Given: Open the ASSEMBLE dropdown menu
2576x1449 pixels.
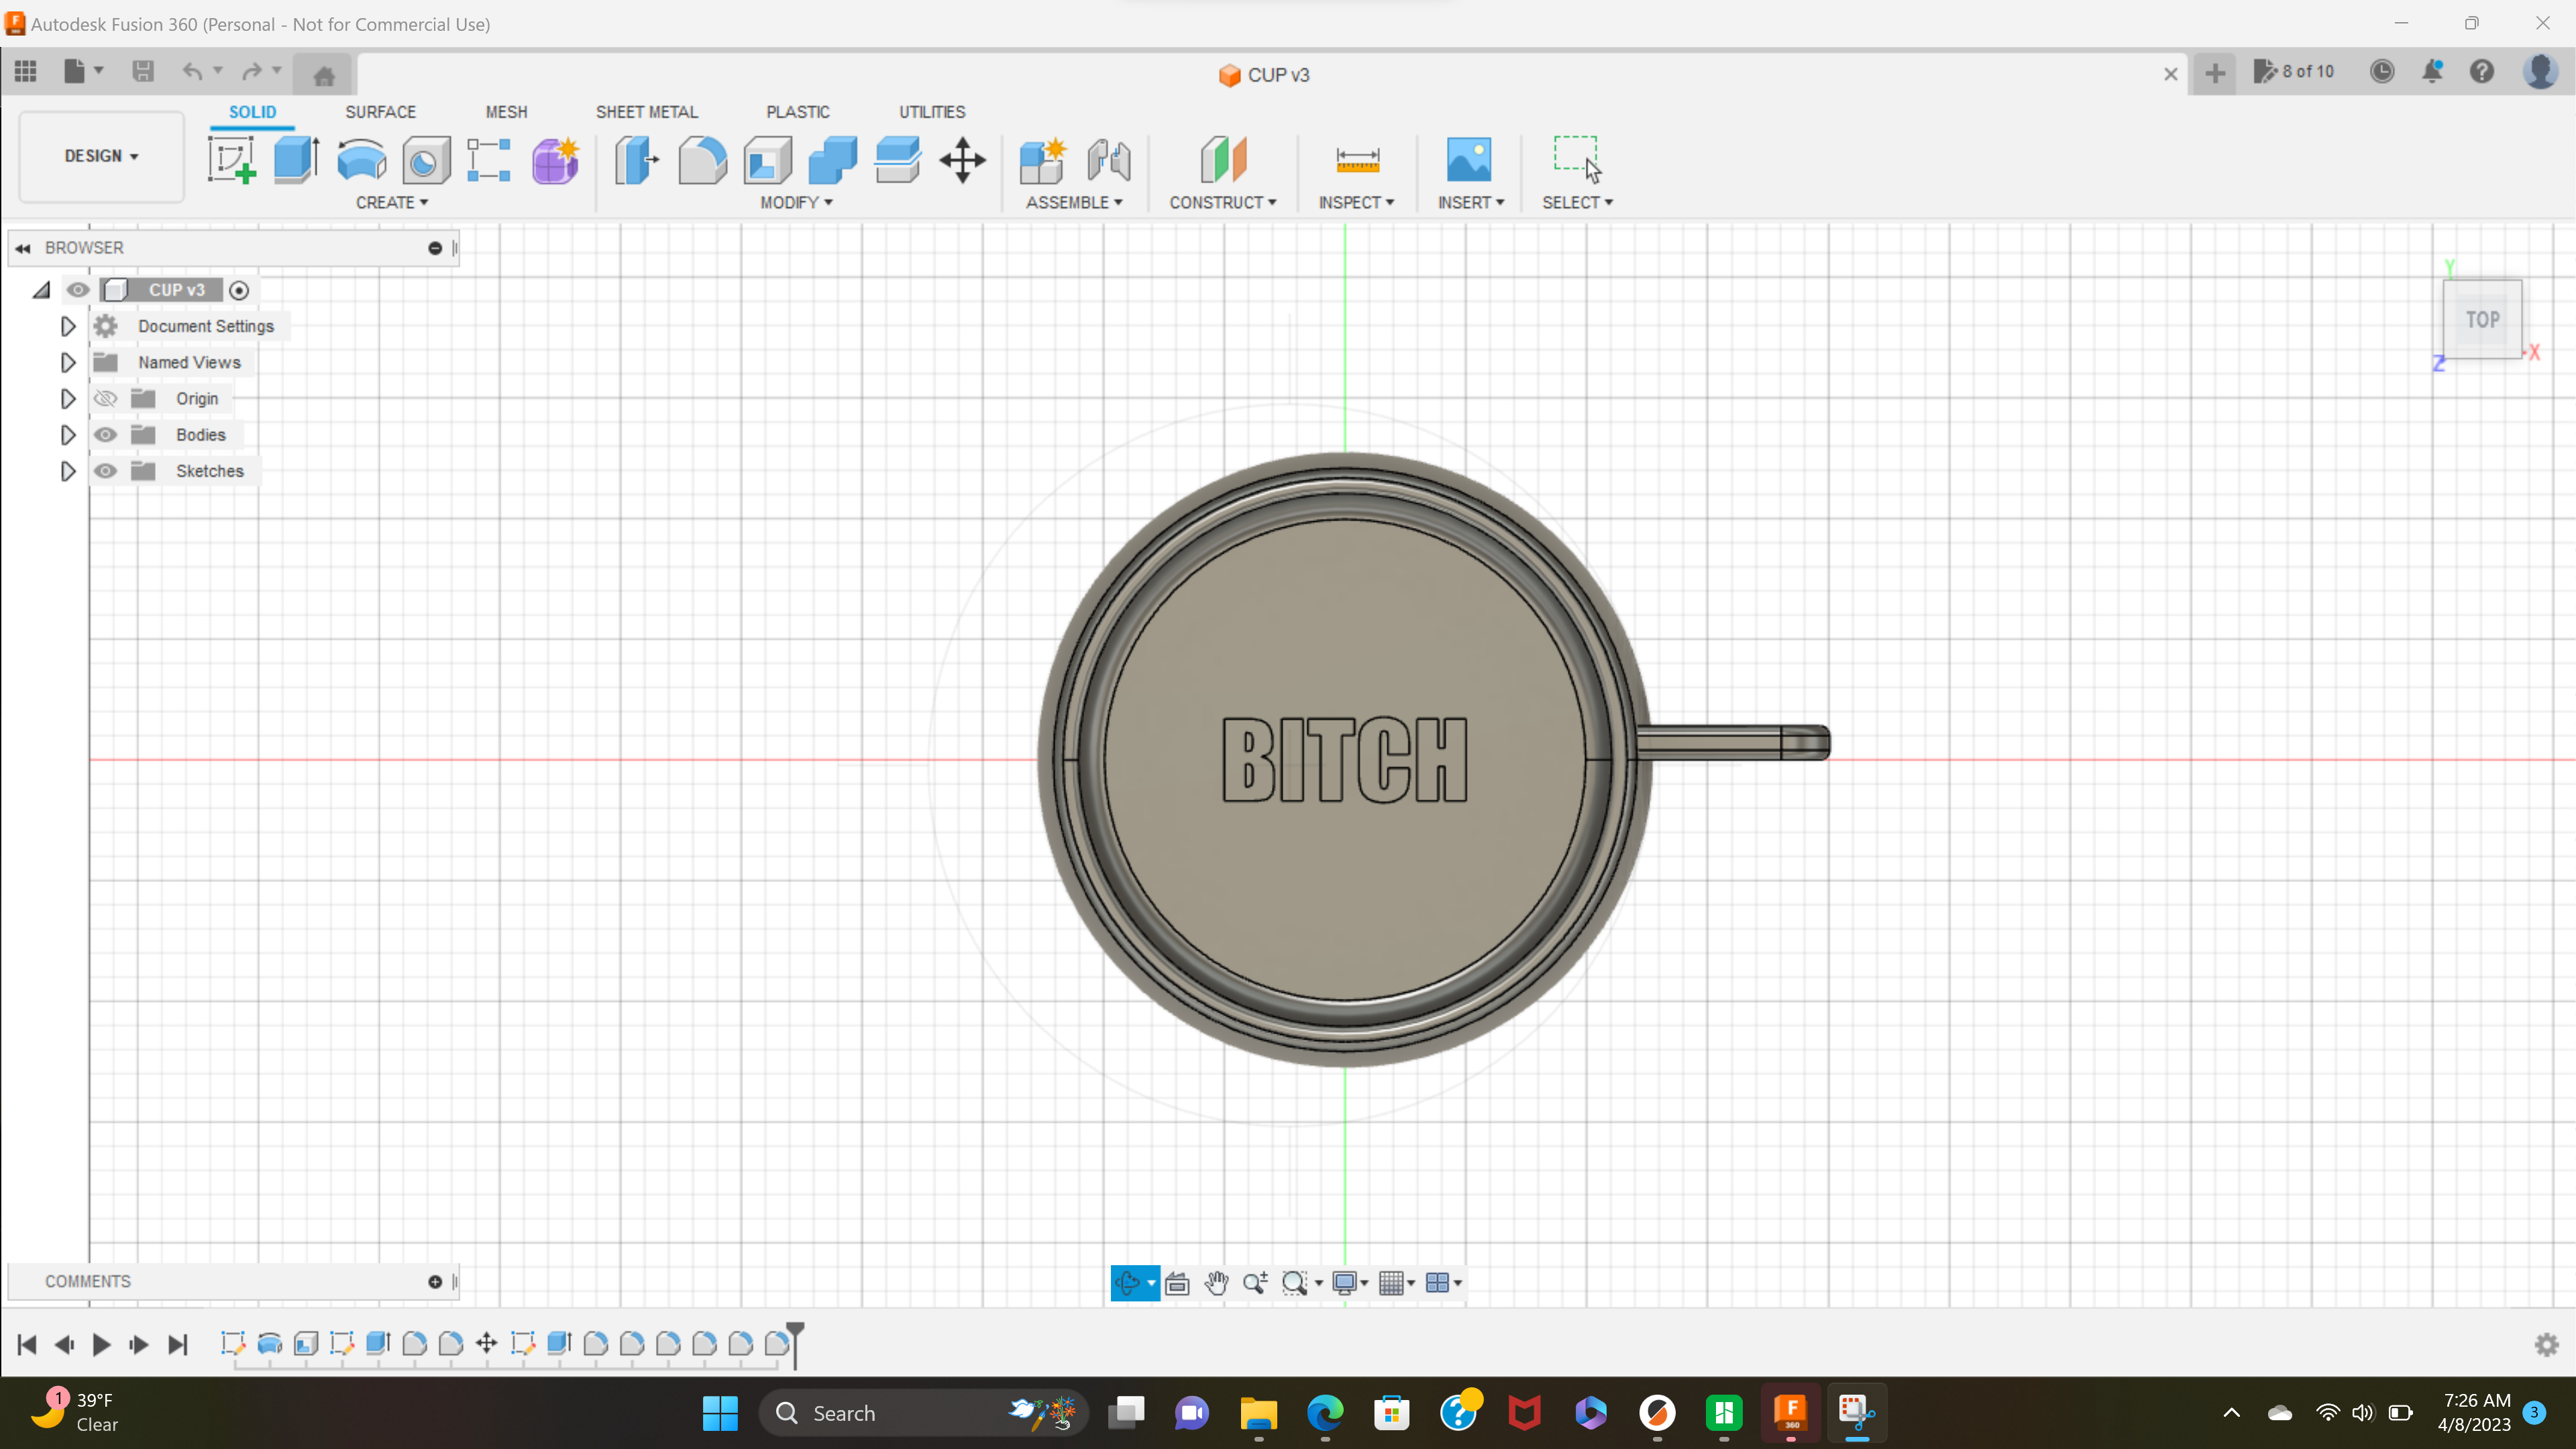Looking at the screenshot, I should point(1074,202).
